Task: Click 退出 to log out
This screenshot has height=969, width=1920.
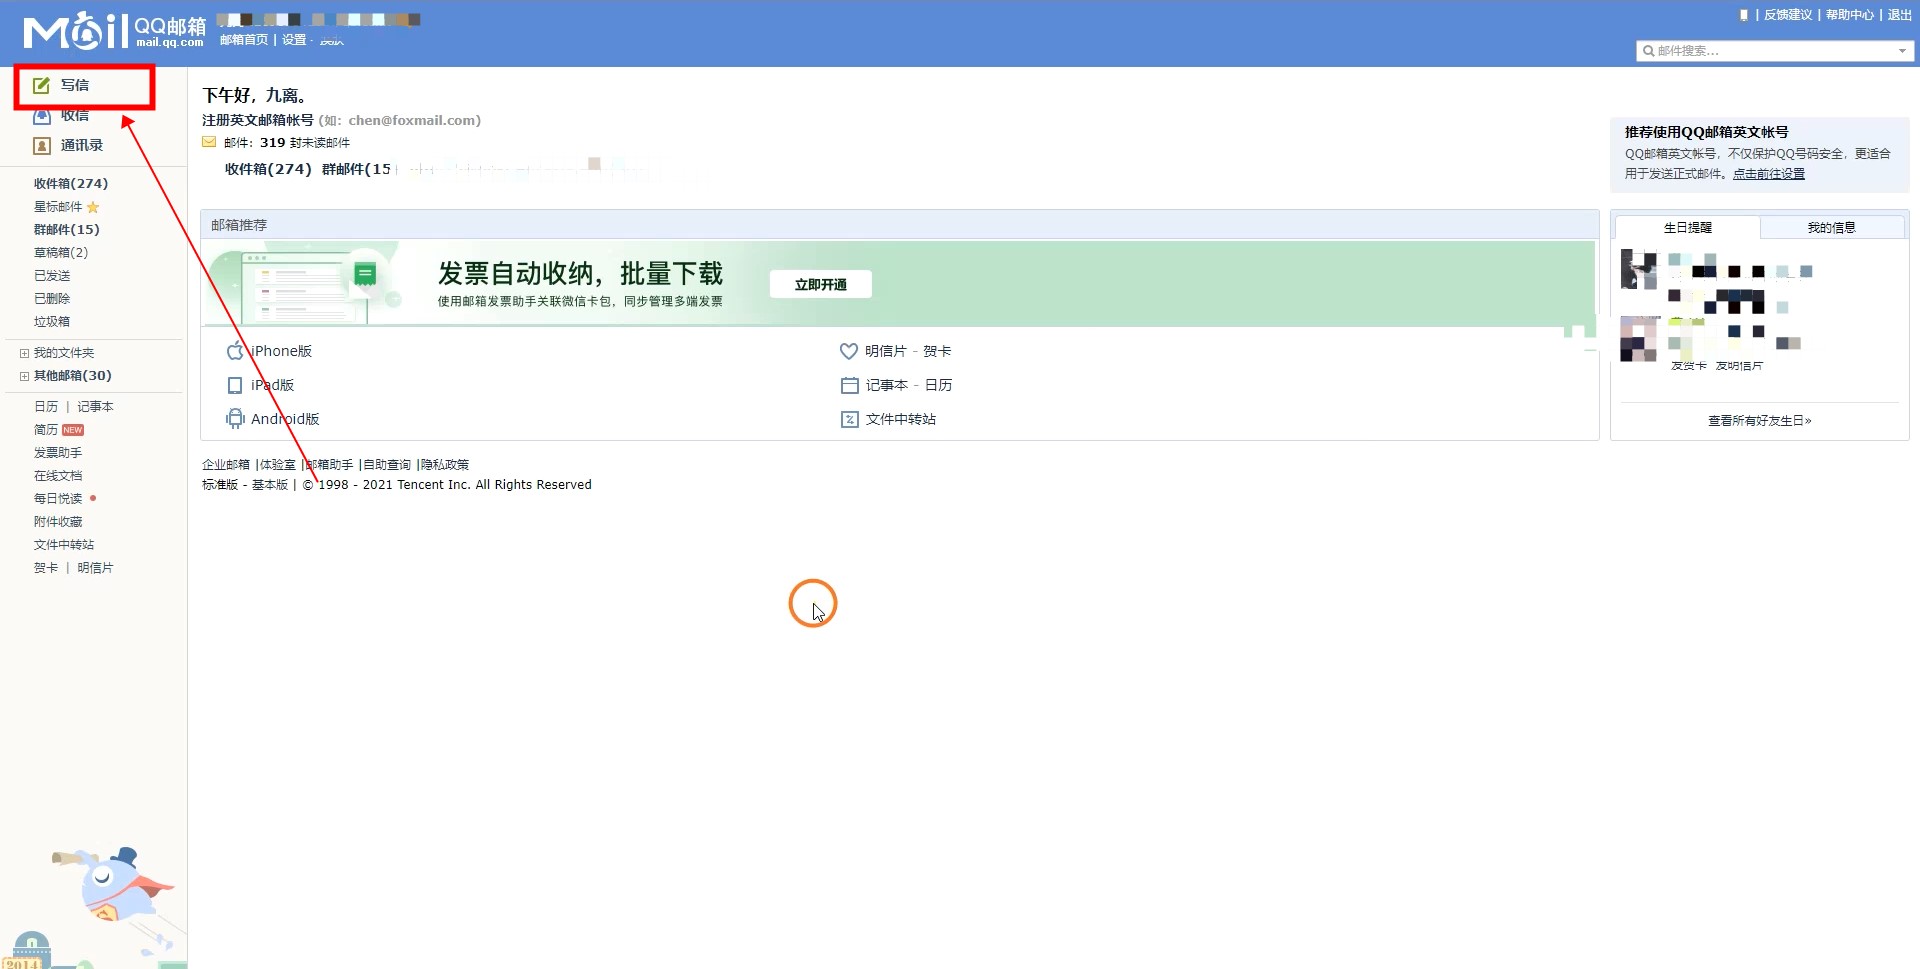Action: [1899, 15]
